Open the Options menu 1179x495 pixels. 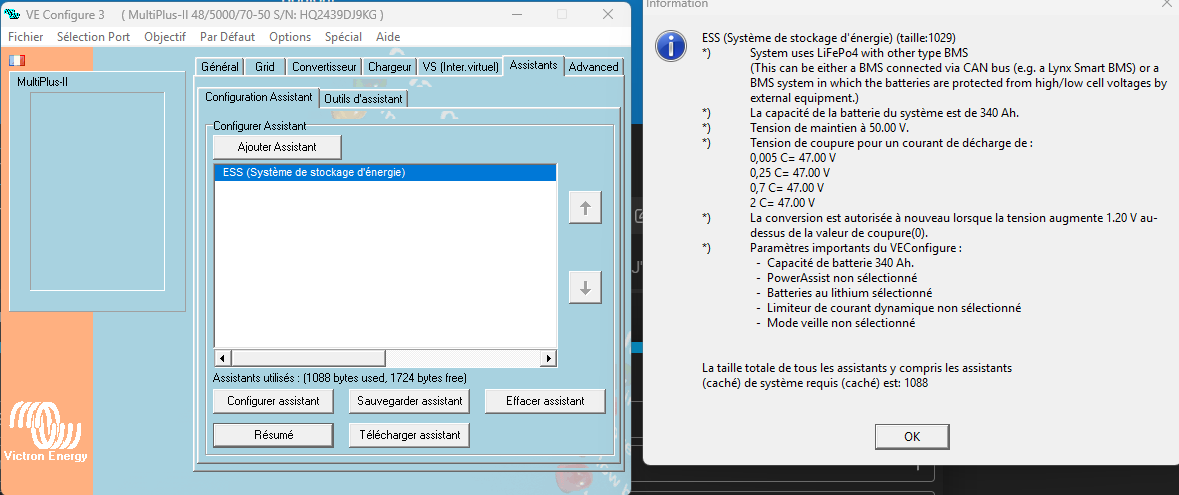289,37
